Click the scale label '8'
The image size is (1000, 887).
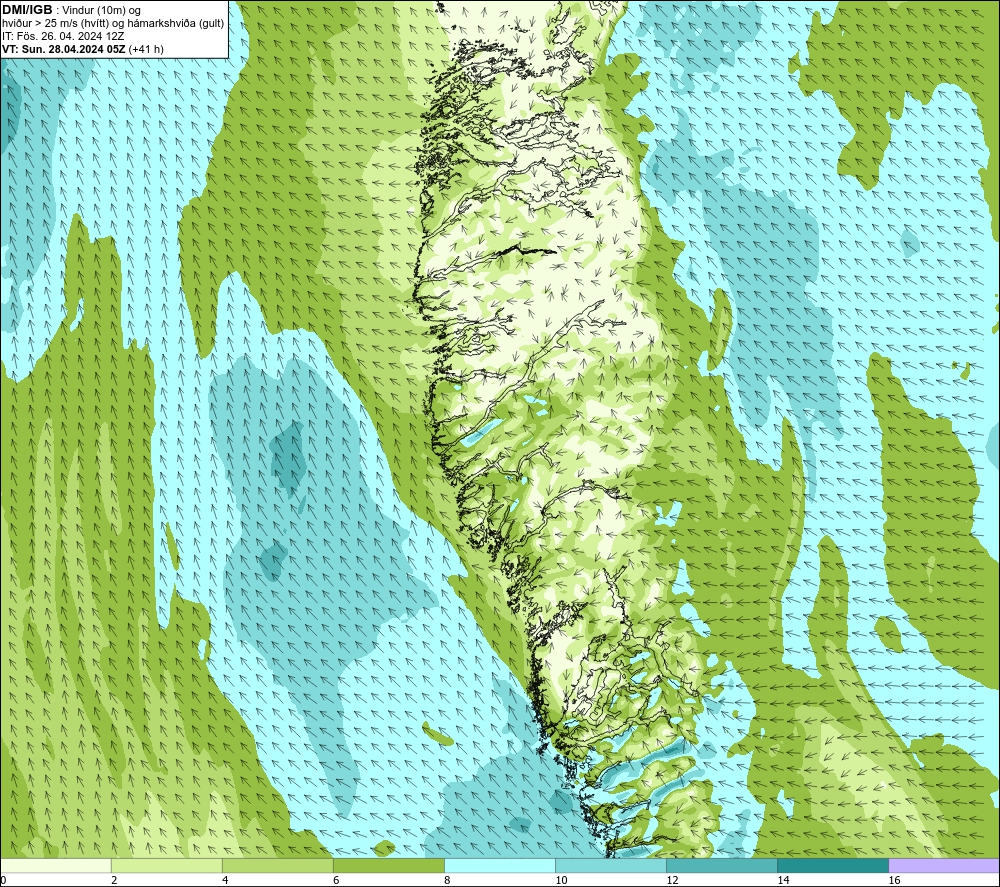(447, 881)
